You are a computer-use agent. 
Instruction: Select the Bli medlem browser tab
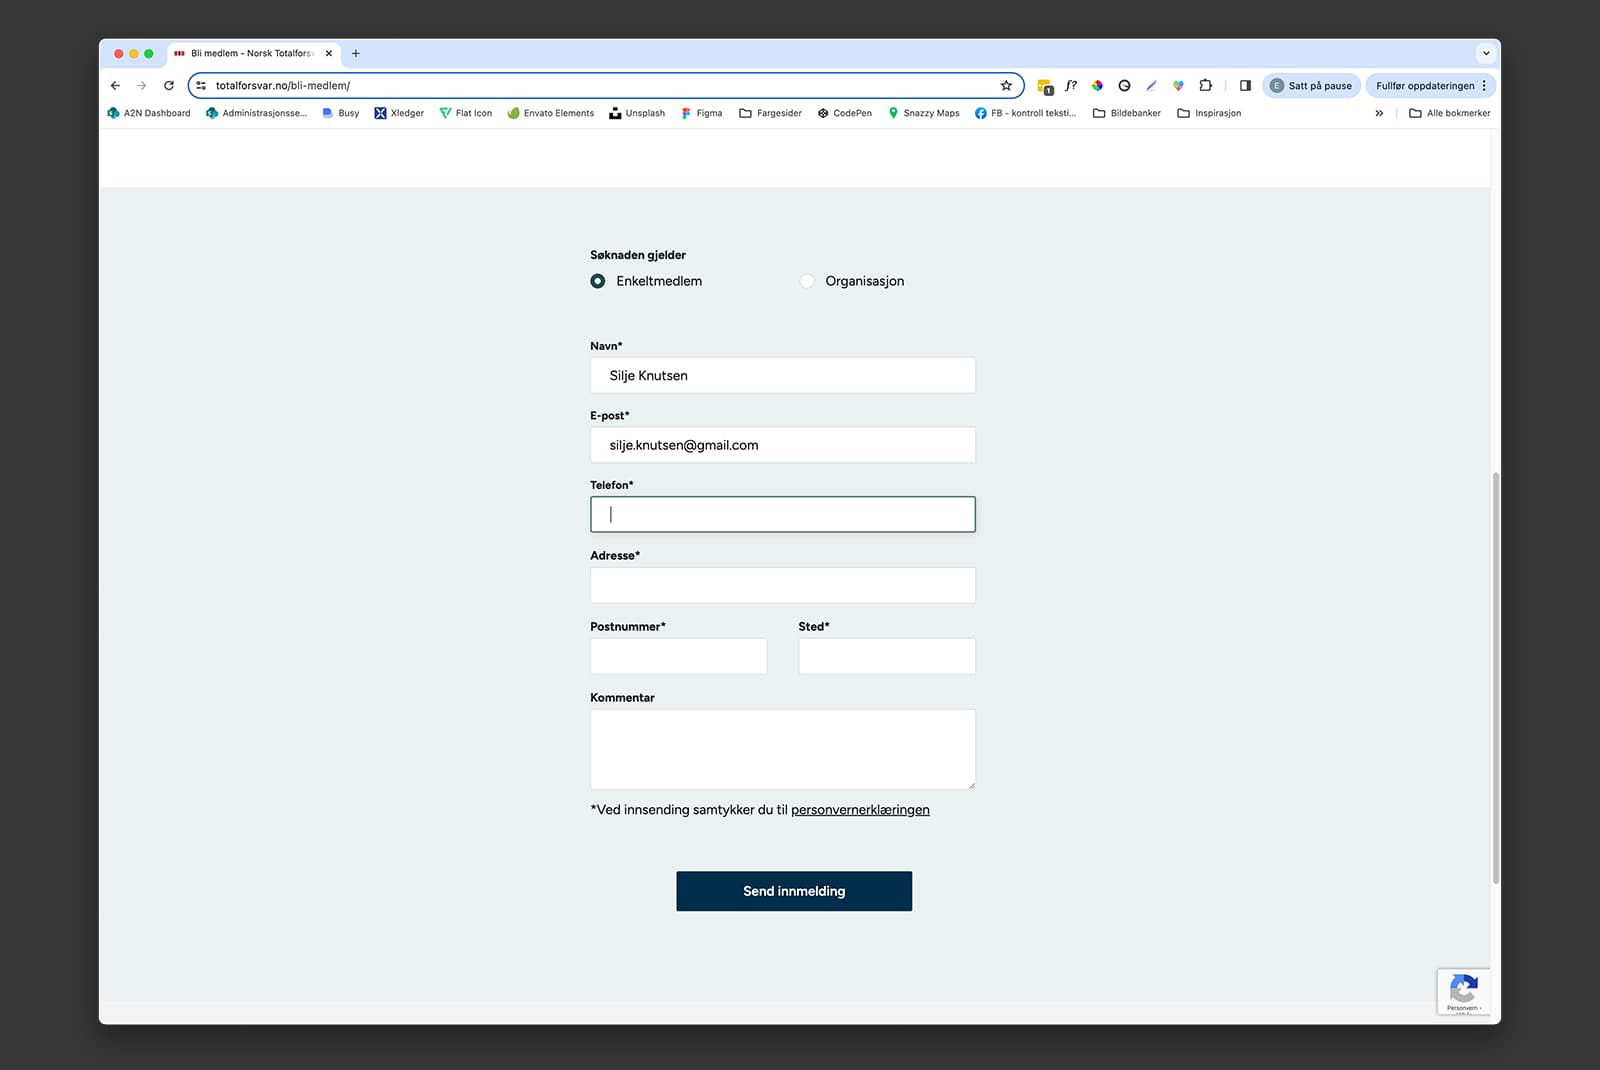point(250,54)
